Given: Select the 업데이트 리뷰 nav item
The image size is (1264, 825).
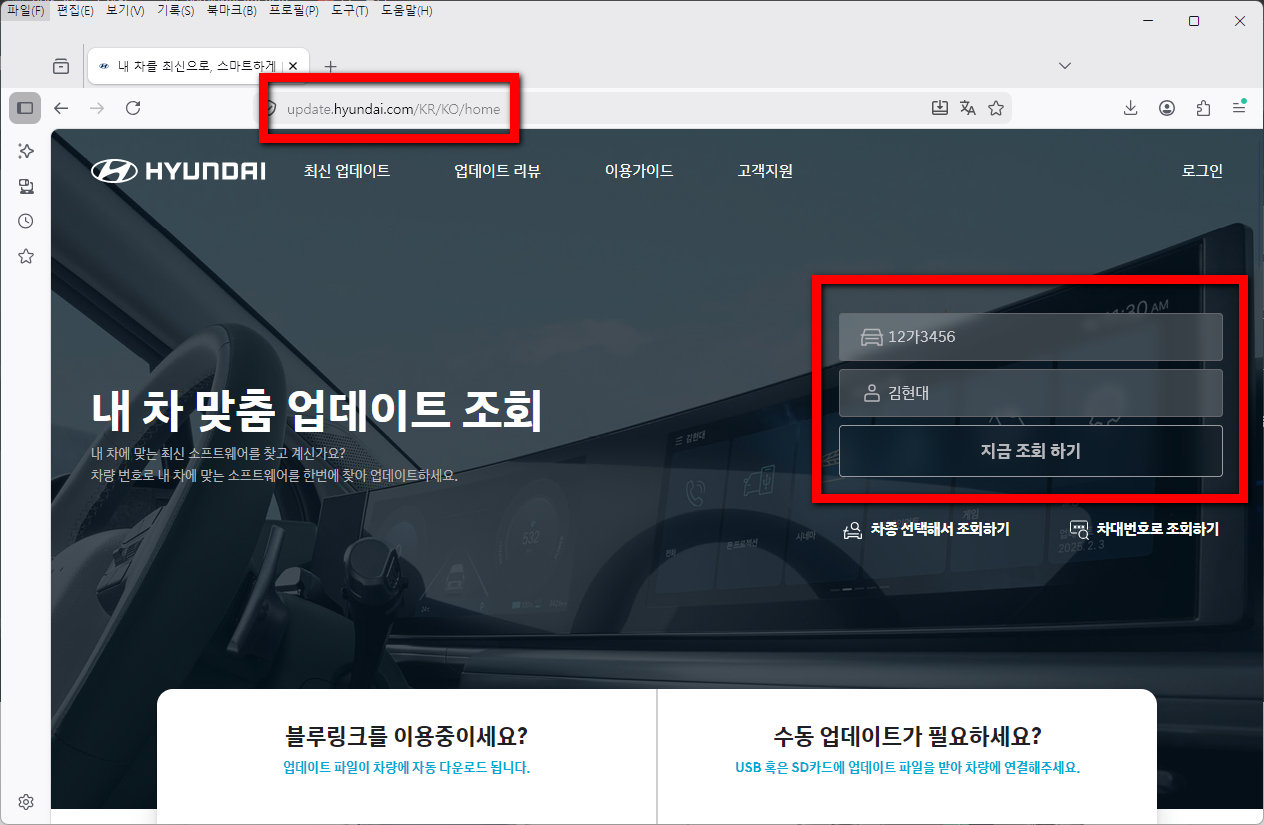Looking at the screenshot, I should pos(497,171).
